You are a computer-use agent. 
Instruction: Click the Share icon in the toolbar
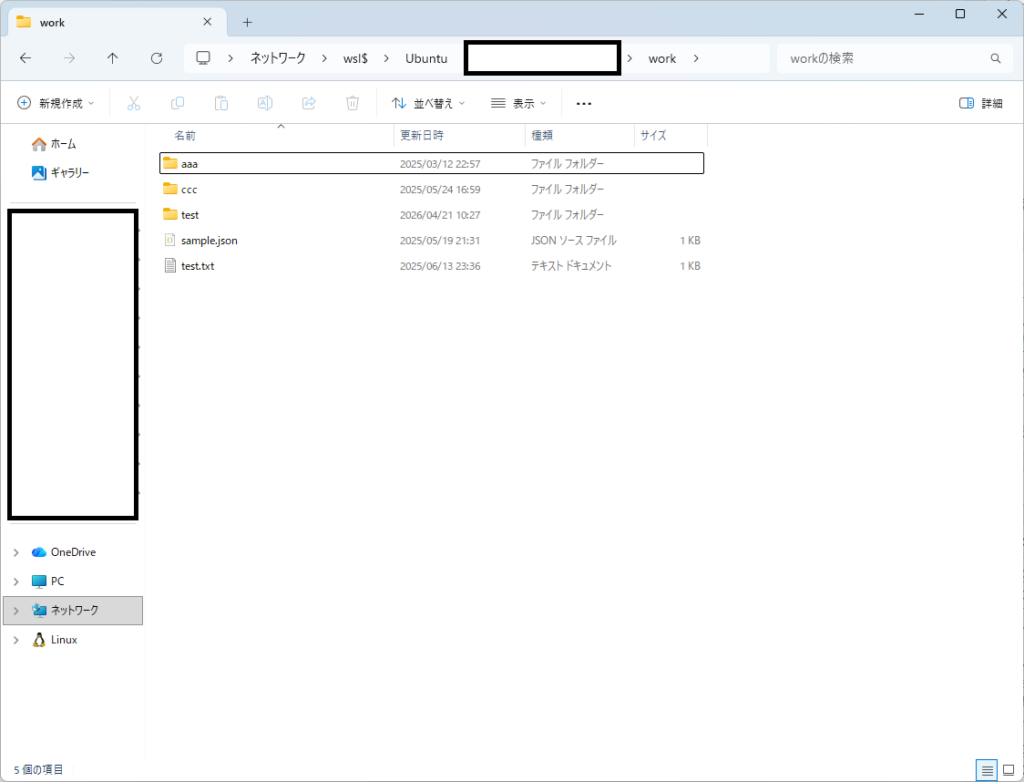point(308,103)
